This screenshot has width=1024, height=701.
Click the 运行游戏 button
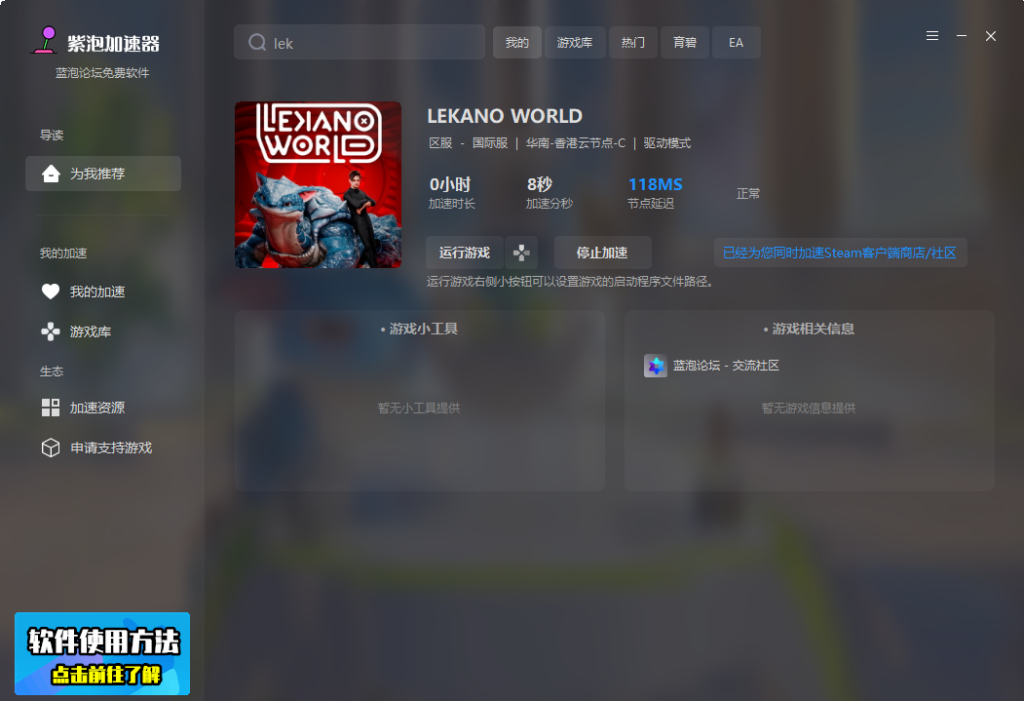(464, 253)
